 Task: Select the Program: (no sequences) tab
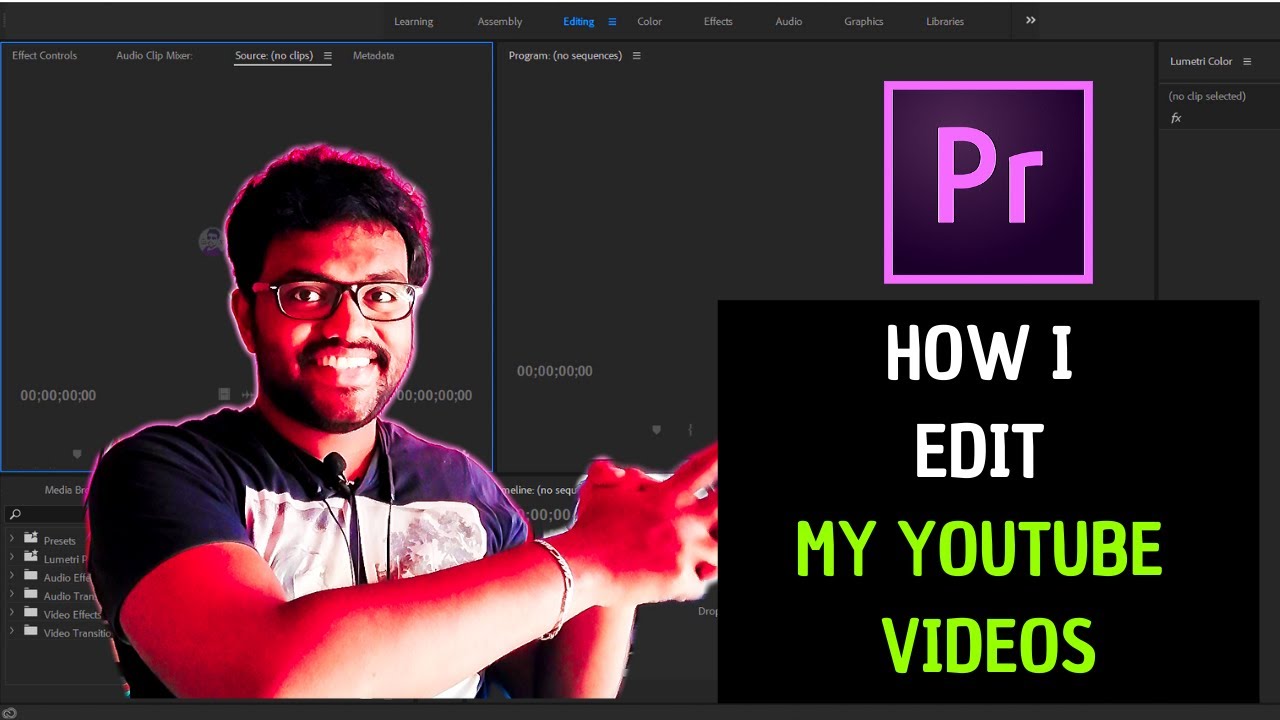tap(565, 55)
